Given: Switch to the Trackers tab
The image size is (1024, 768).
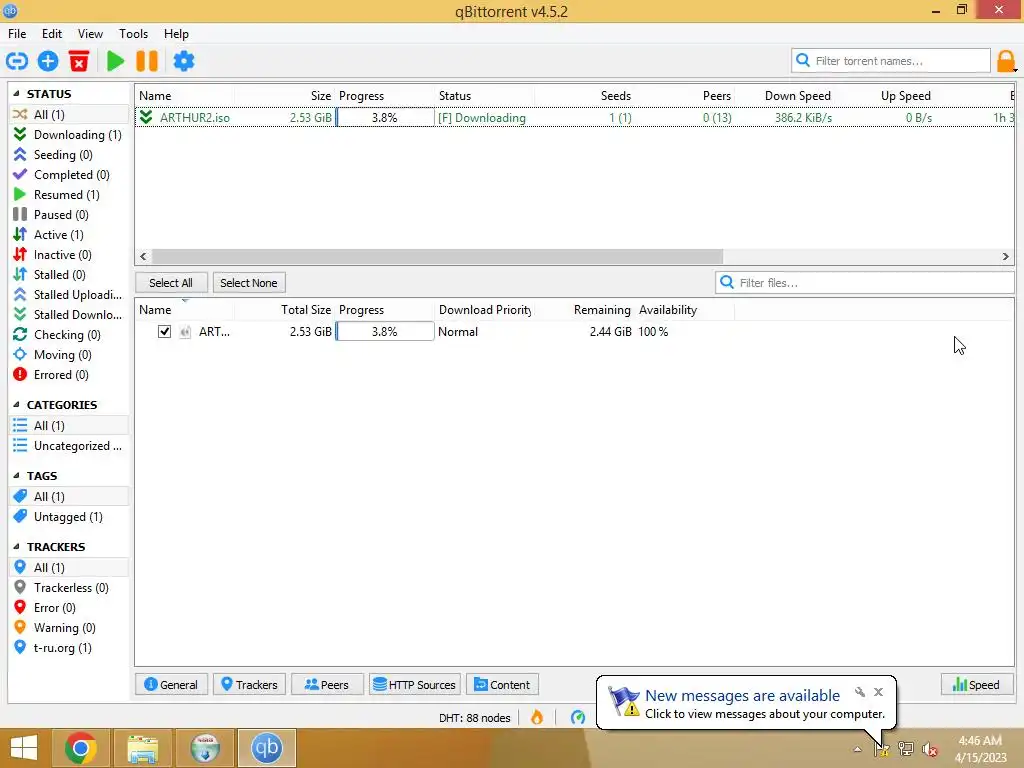Looking at the screenshot, I should pyautogui.click(x=249, y=684).
